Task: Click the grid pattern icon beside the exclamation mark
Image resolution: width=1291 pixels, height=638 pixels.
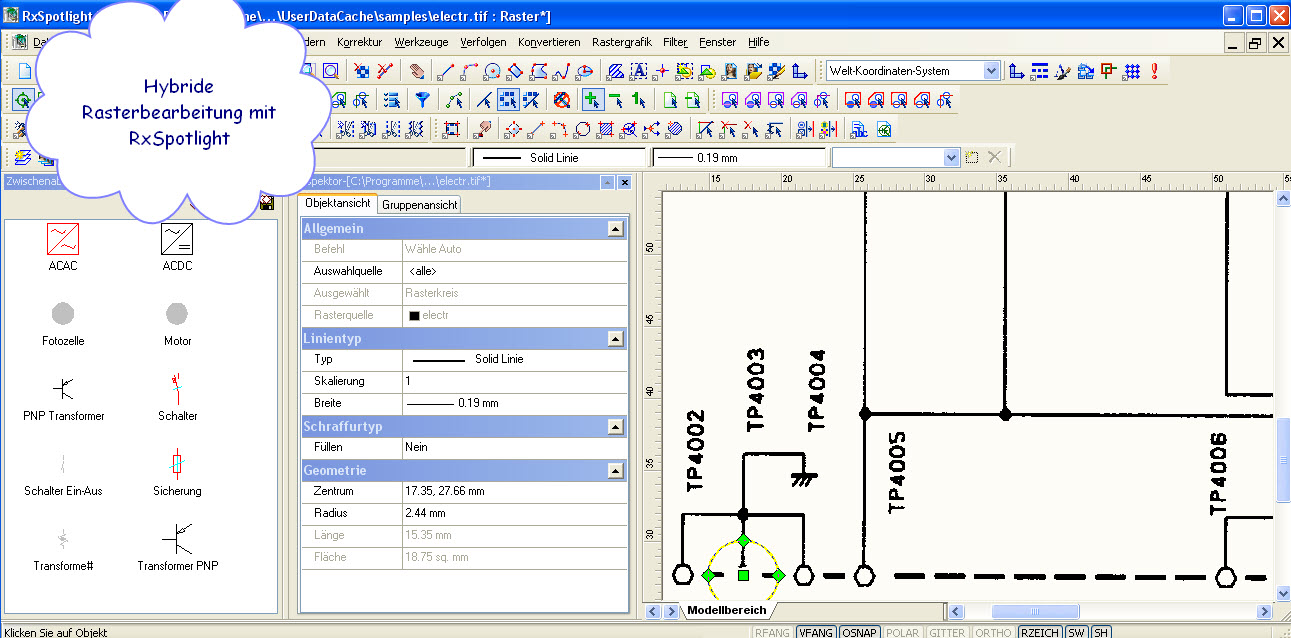Action: (x=1132, y=71)
